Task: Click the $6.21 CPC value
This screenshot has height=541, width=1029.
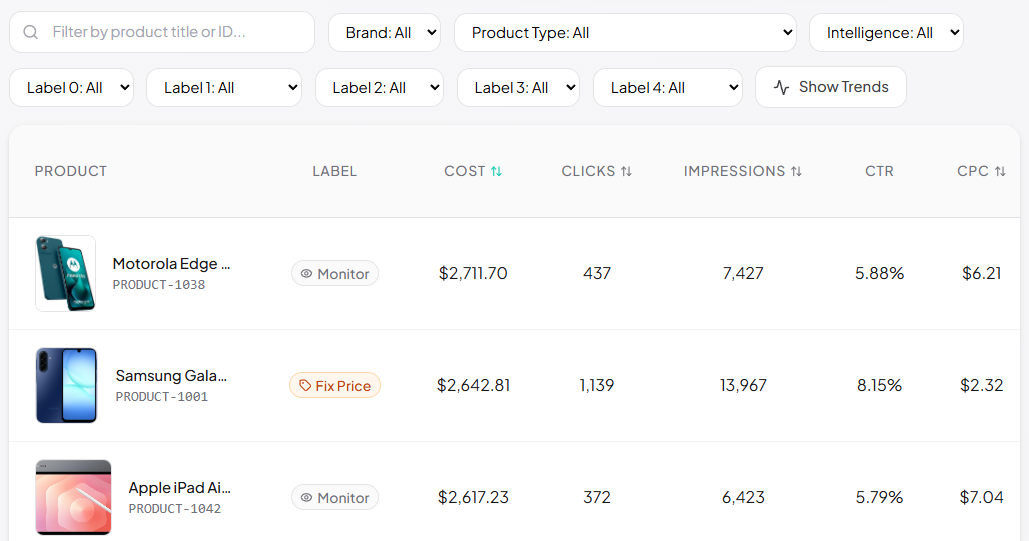Action: pos(982,273)
